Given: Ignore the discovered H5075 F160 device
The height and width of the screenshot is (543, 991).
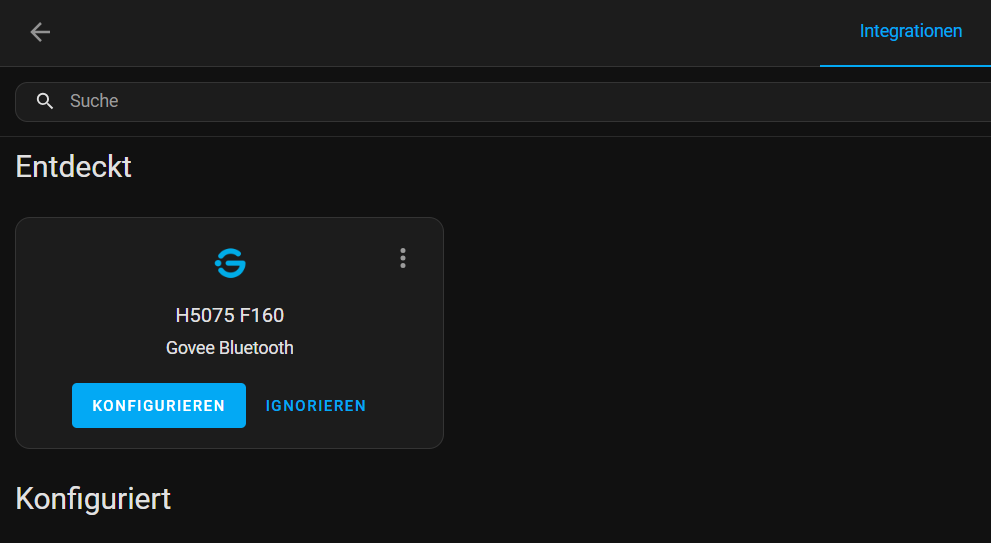Looking at the screenshot, I should (x=315, y=406).
